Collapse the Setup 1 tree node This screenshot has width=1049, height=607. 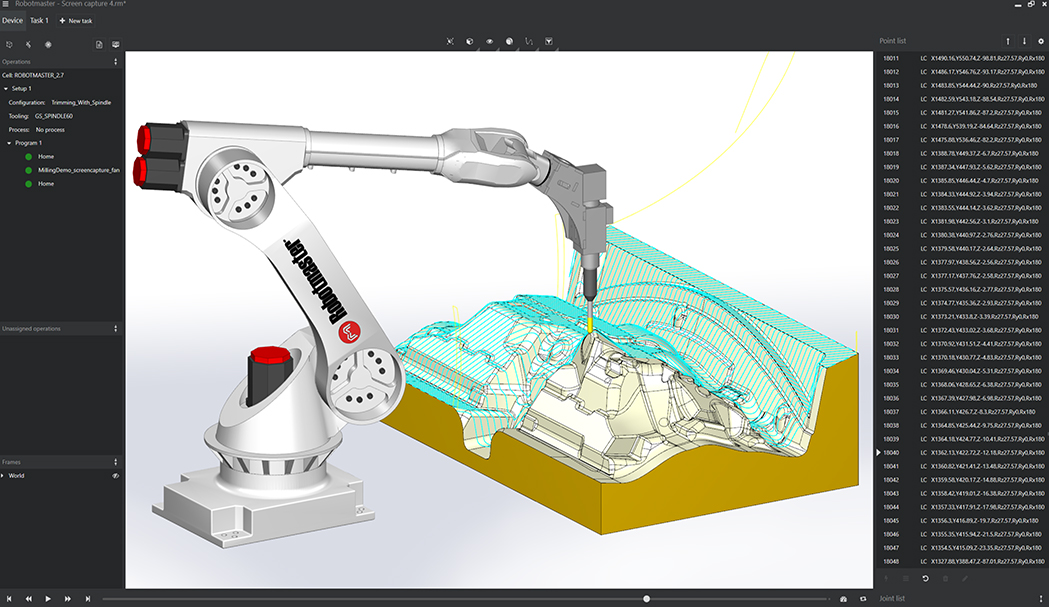point(6,88)
